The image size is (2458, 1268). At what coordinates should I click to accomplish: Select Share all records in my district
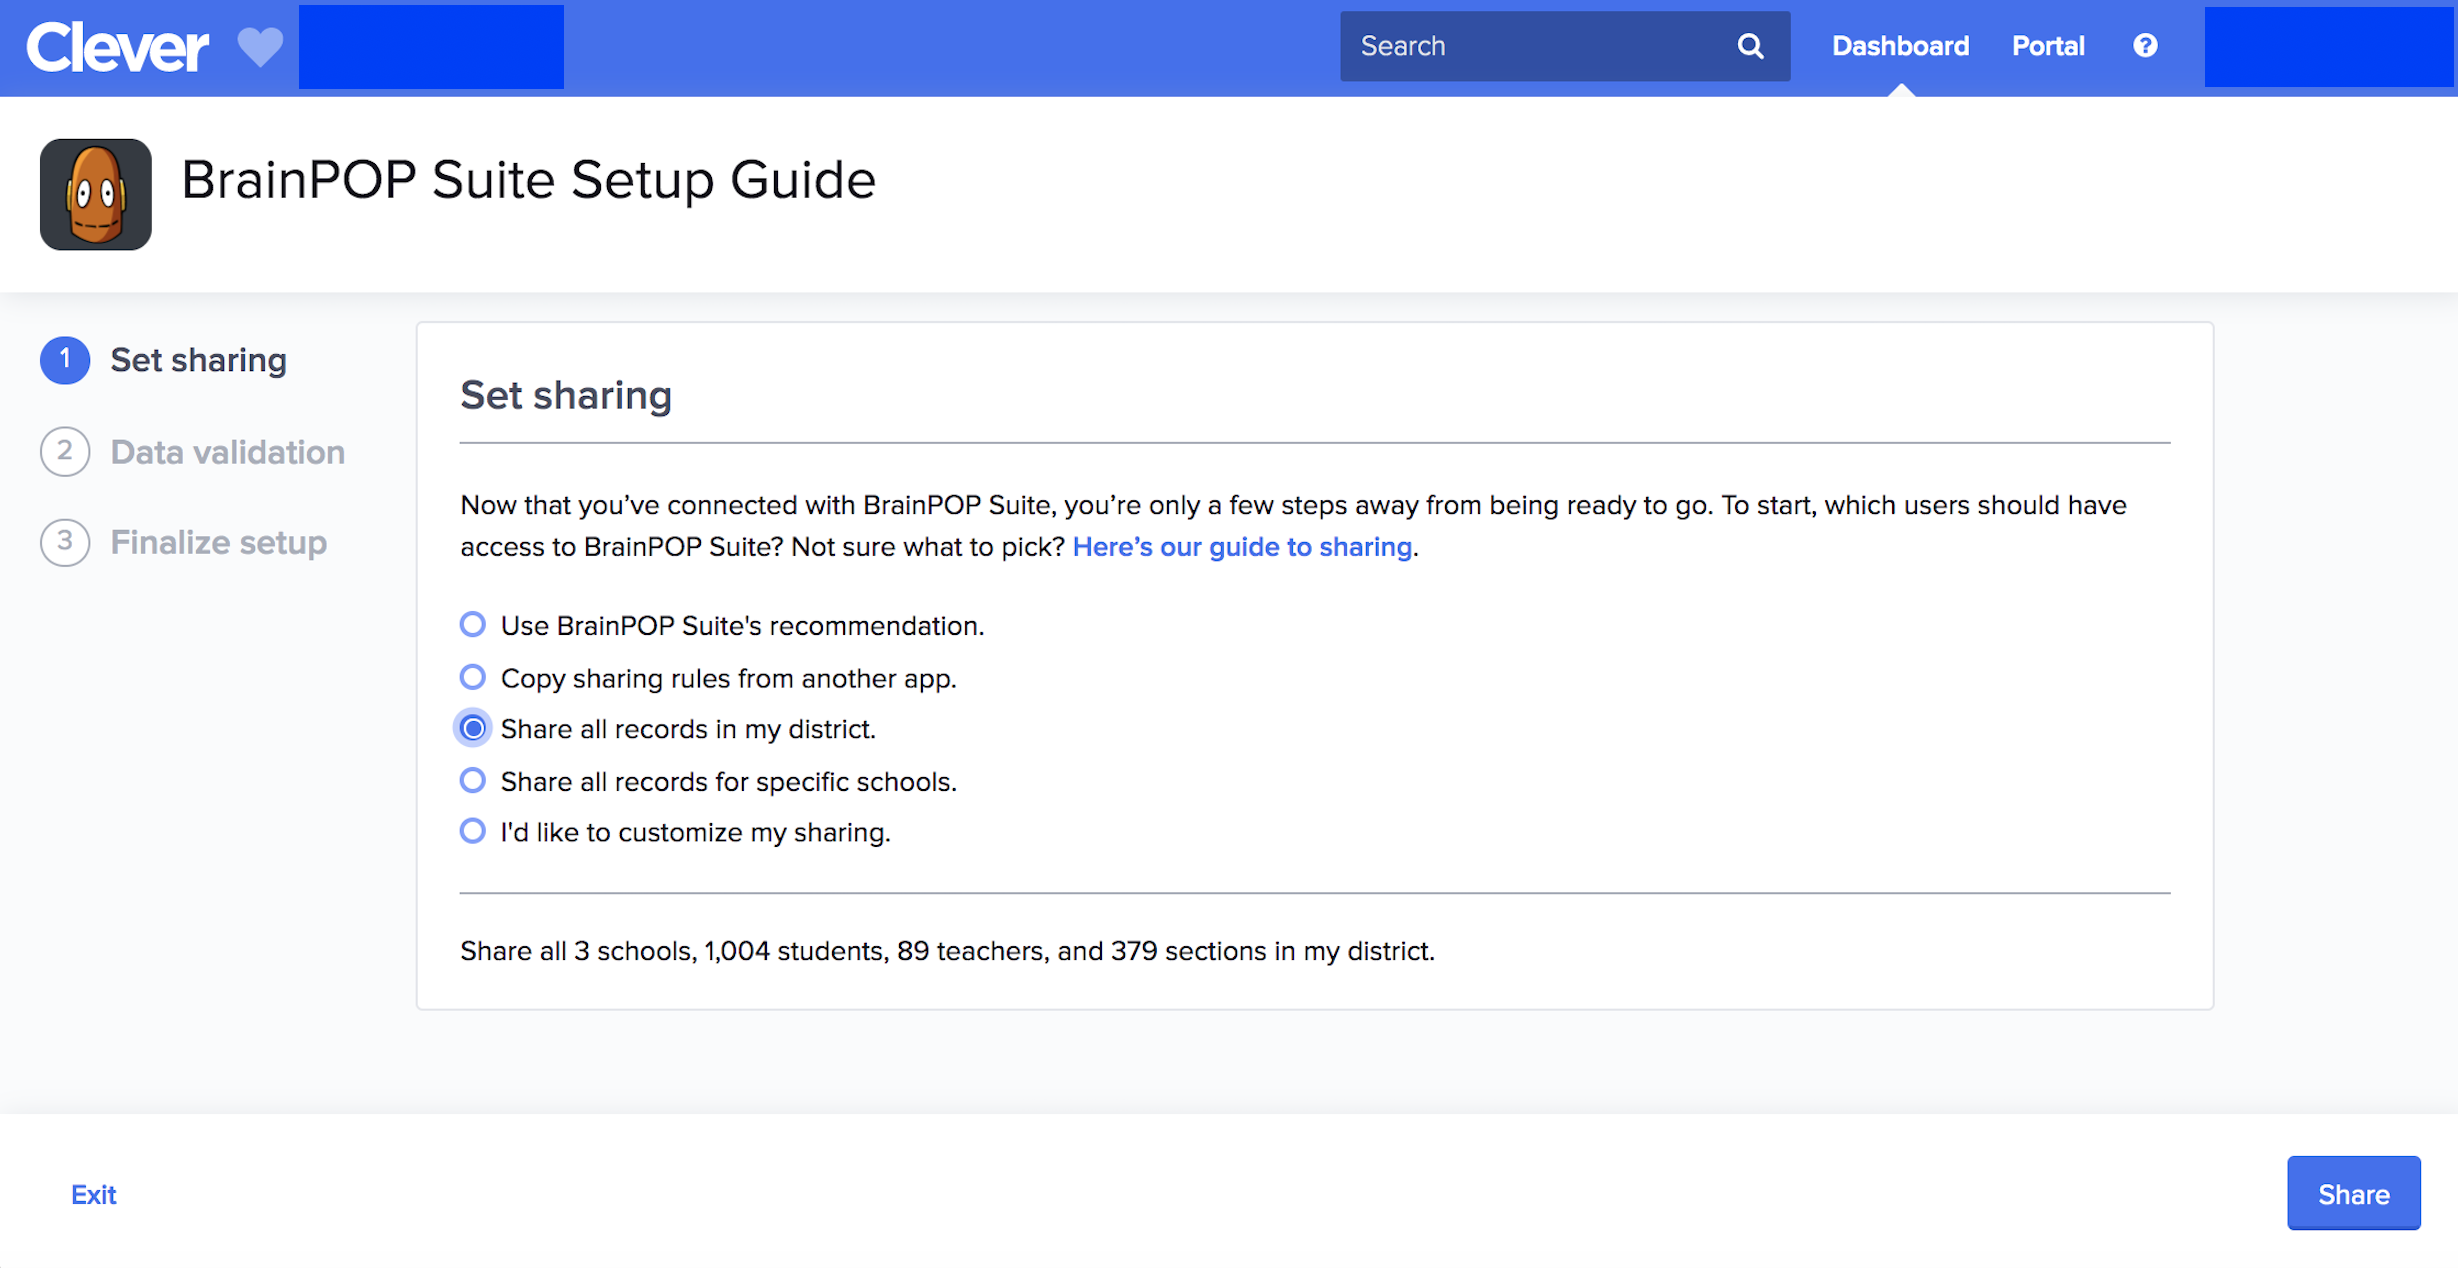(x=473, y=729)
